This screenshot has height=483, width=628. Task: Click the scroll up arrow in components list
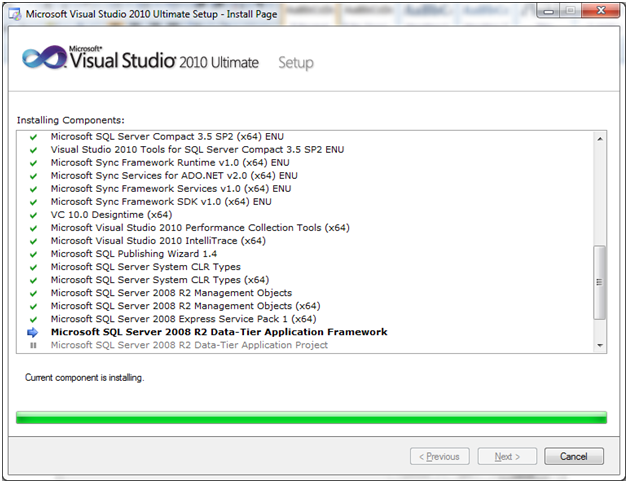(600, 139)
